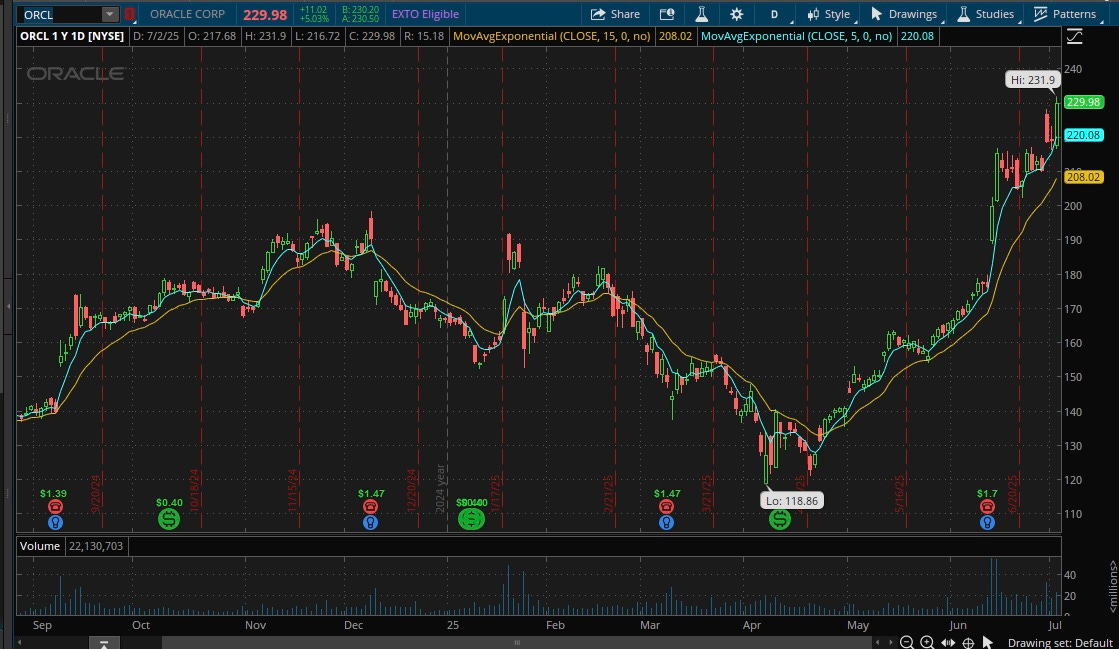
Task: Click the chart mode icon at top right
Action: point(1074,36)
